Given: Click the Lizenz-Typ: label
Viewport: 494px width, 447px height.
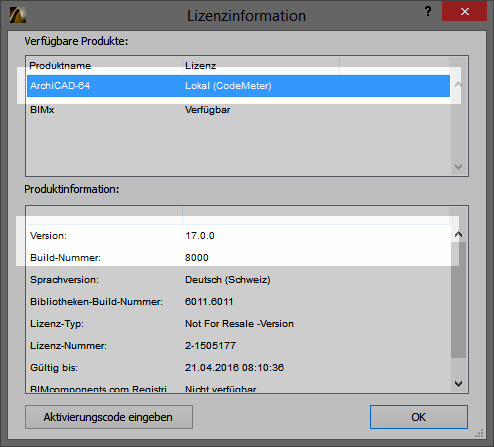Looking at the screenshot, I should pos(57,324).
